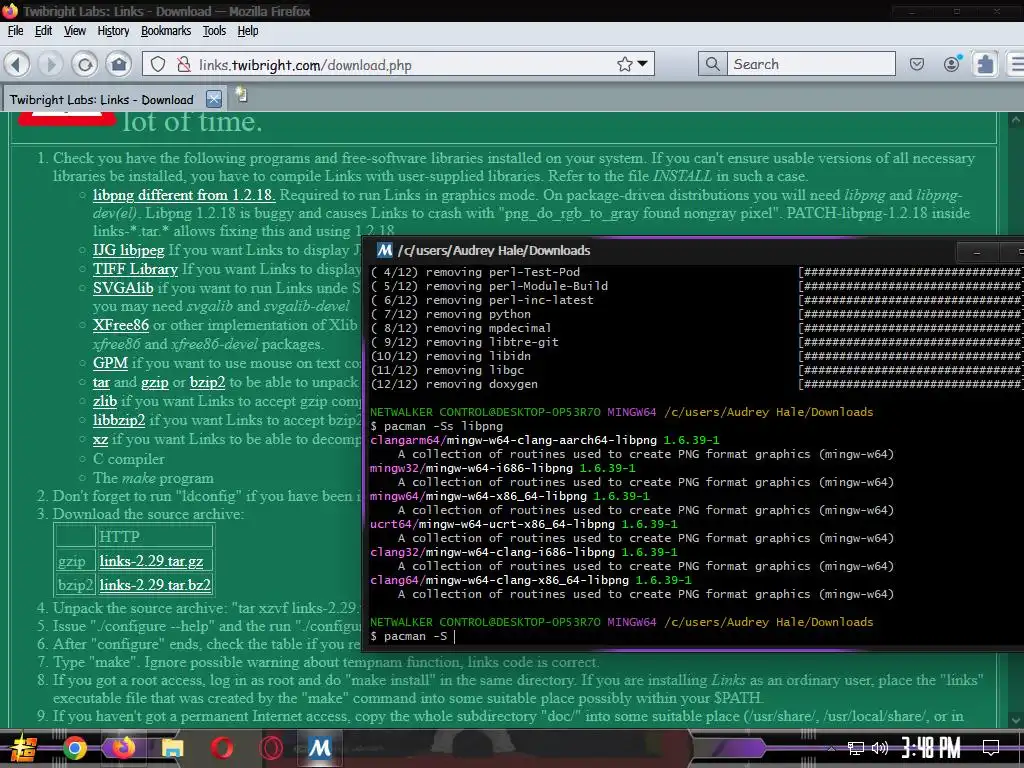Screen dimensions: 1024x768
Task: Open the notification center icon
Action: click(x=991, y=748)
